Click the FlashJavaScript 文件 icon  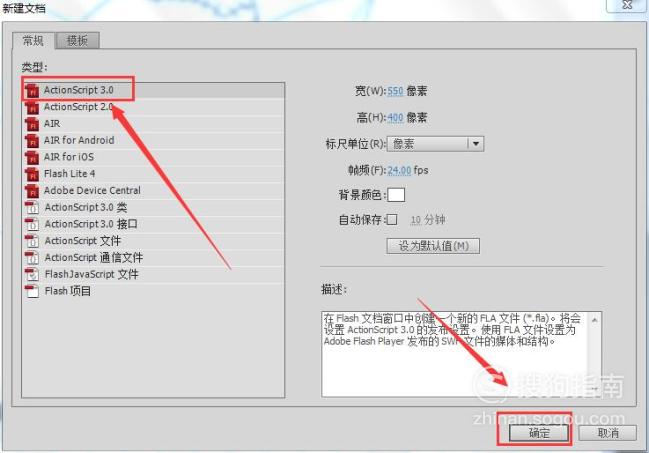pyautogui.click(x=32, y=275)
